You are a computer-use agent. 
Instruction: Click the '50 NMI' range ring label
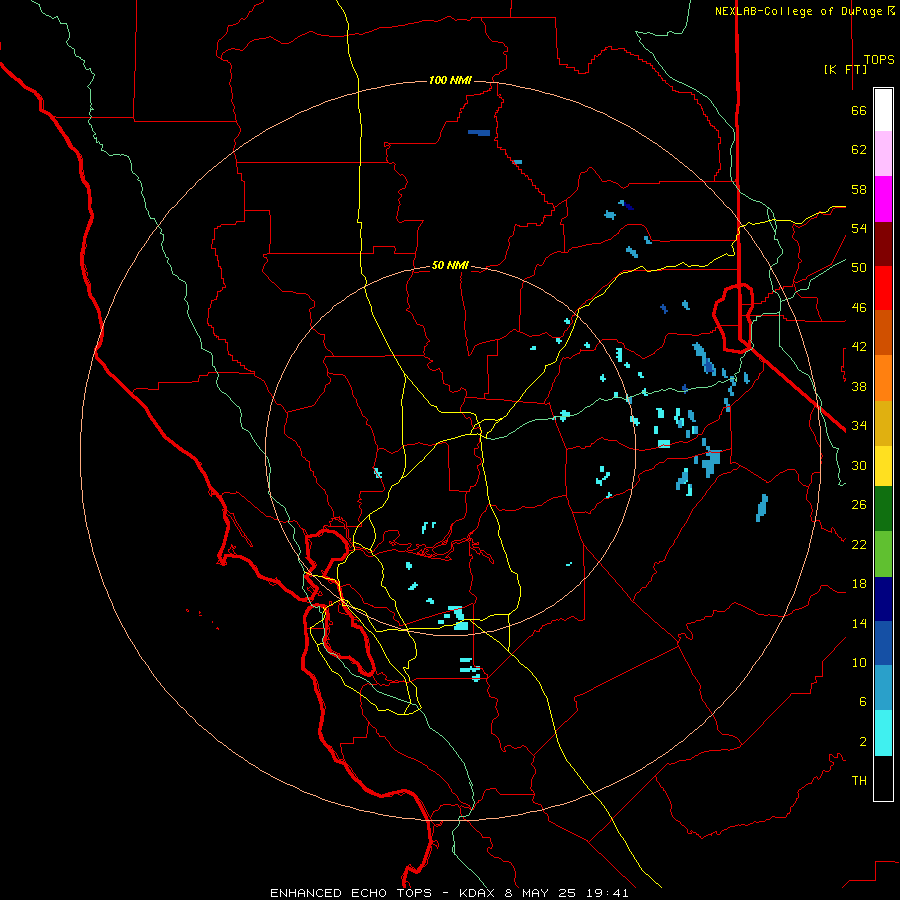point(450,265)
